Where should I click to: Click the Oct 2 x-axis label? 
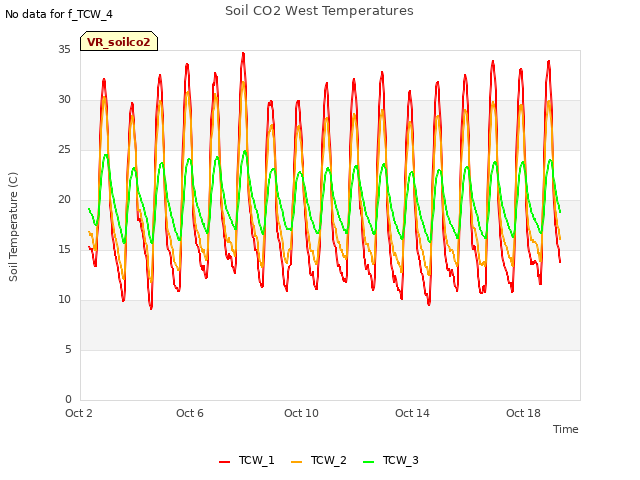tap(79, 413)
